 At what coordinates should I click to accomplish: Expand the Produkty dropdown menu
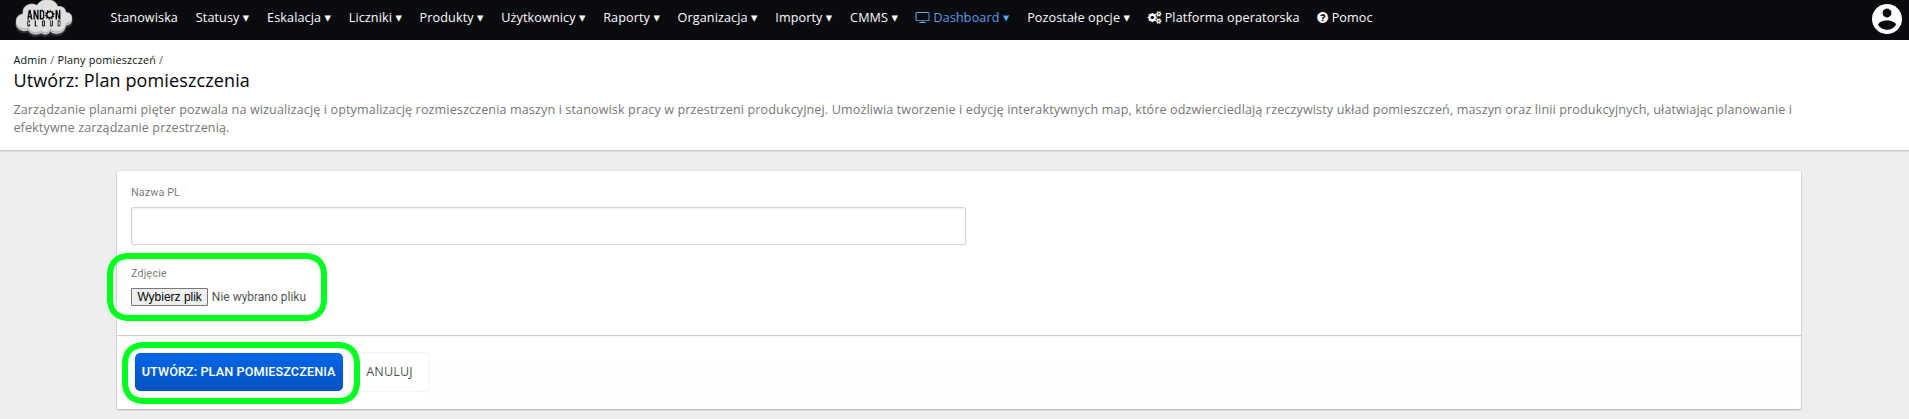point(451,18)
